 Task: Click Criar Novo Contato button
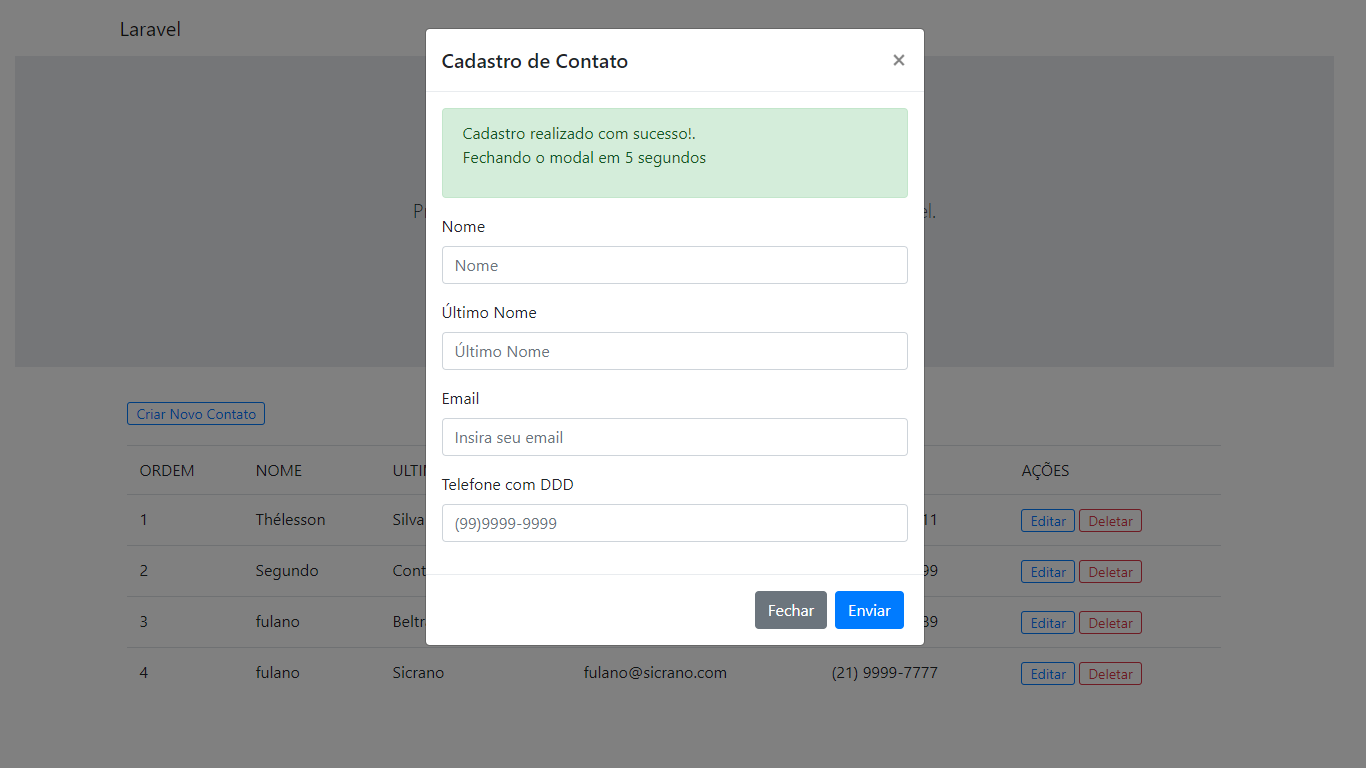tap(196, 414)
